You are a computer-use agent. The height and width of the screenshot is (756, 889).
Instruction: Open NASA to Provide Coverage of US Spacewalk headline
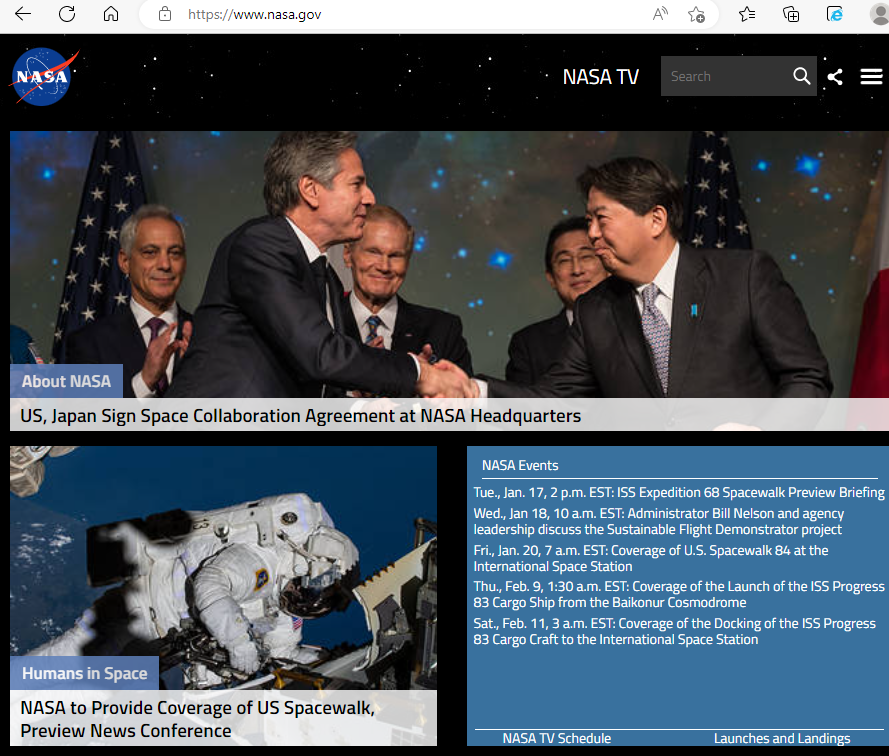pos(197,719)
